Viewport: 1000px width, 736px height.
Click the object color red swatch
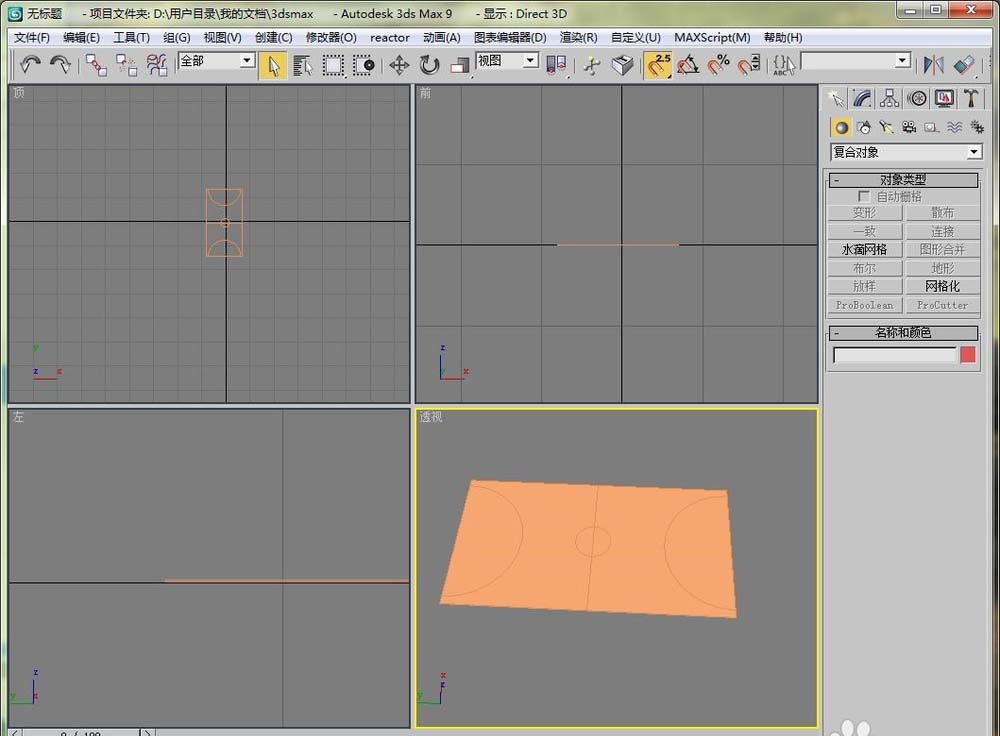click(x=967, y=355)
